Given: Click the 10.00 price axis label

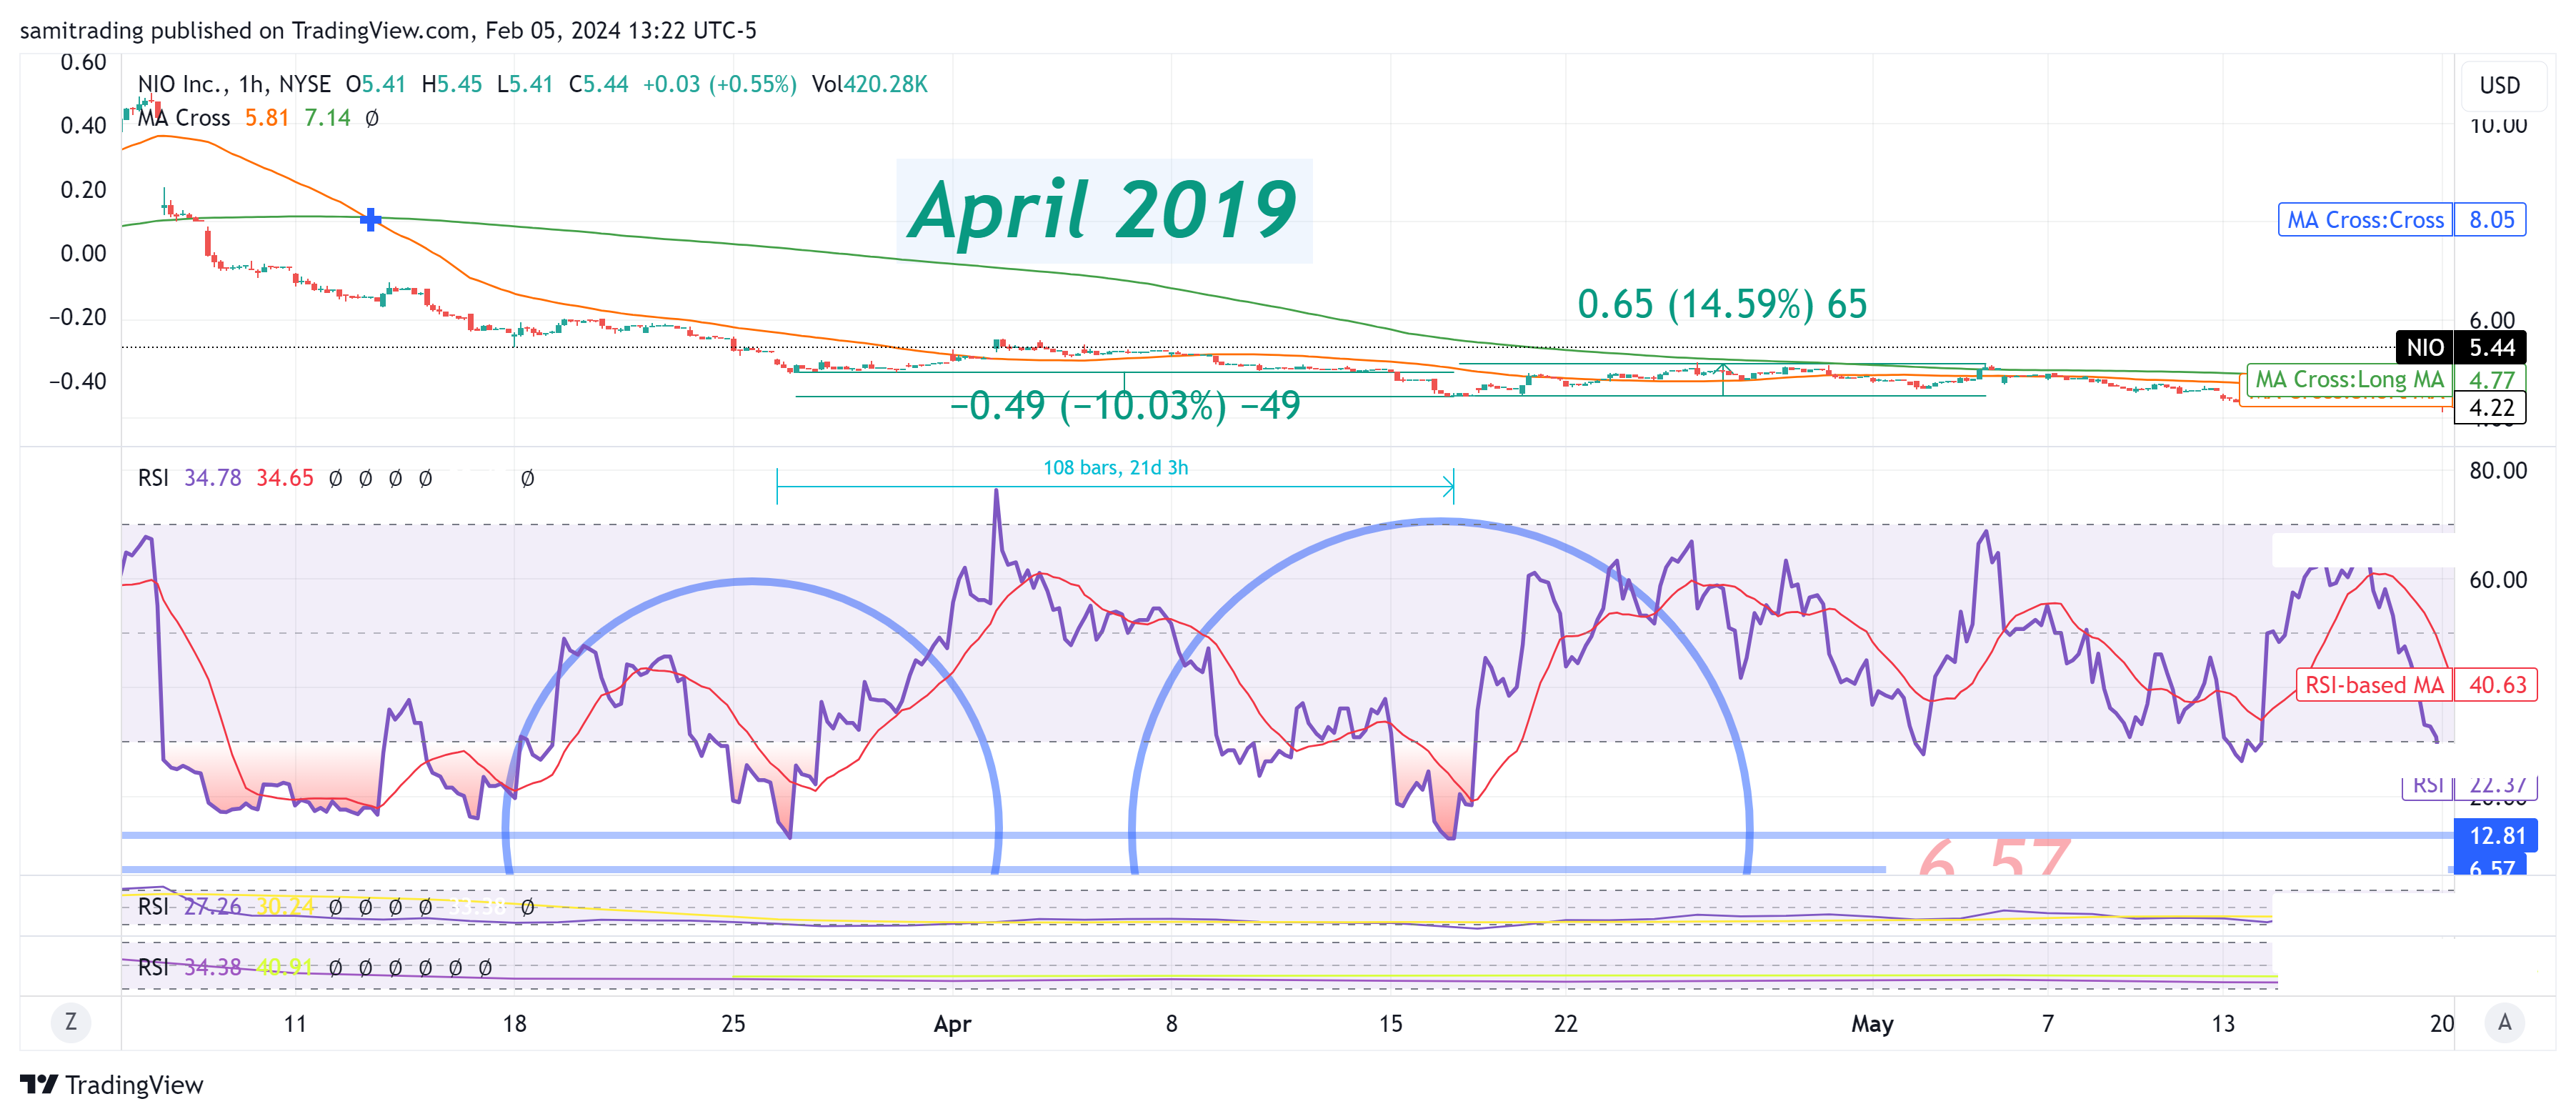Looking at the screenshot, I should click(x=2497, y=127).
